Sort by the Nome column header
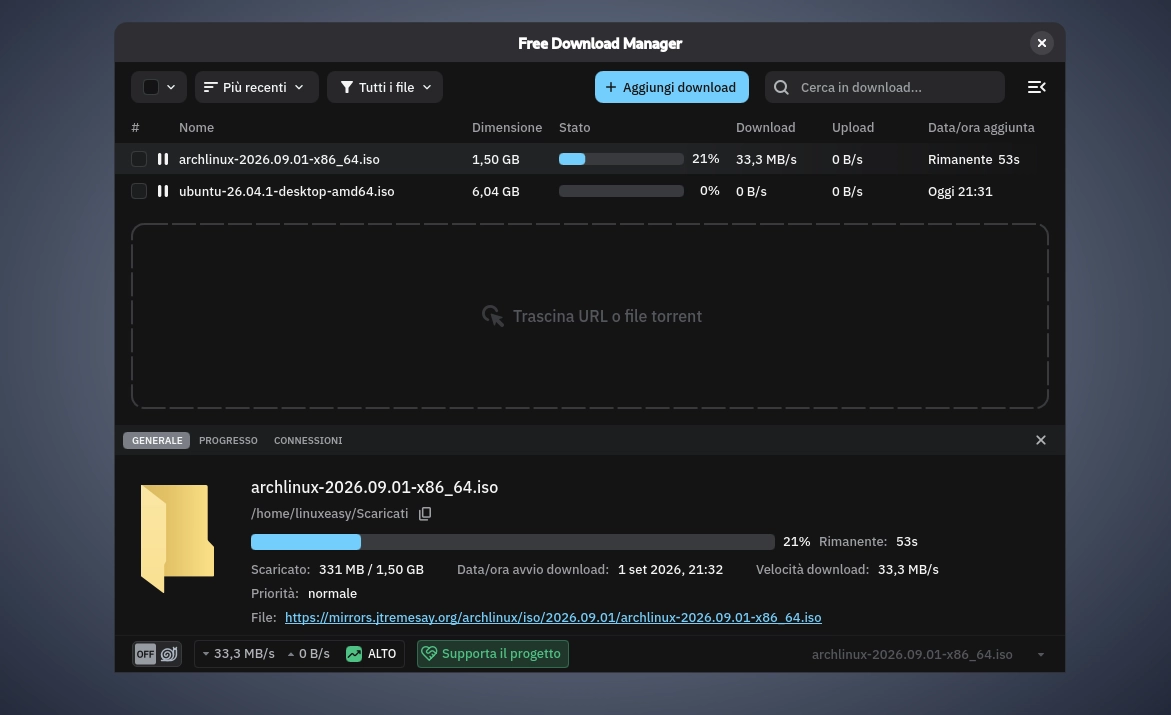 click(196, 128)
